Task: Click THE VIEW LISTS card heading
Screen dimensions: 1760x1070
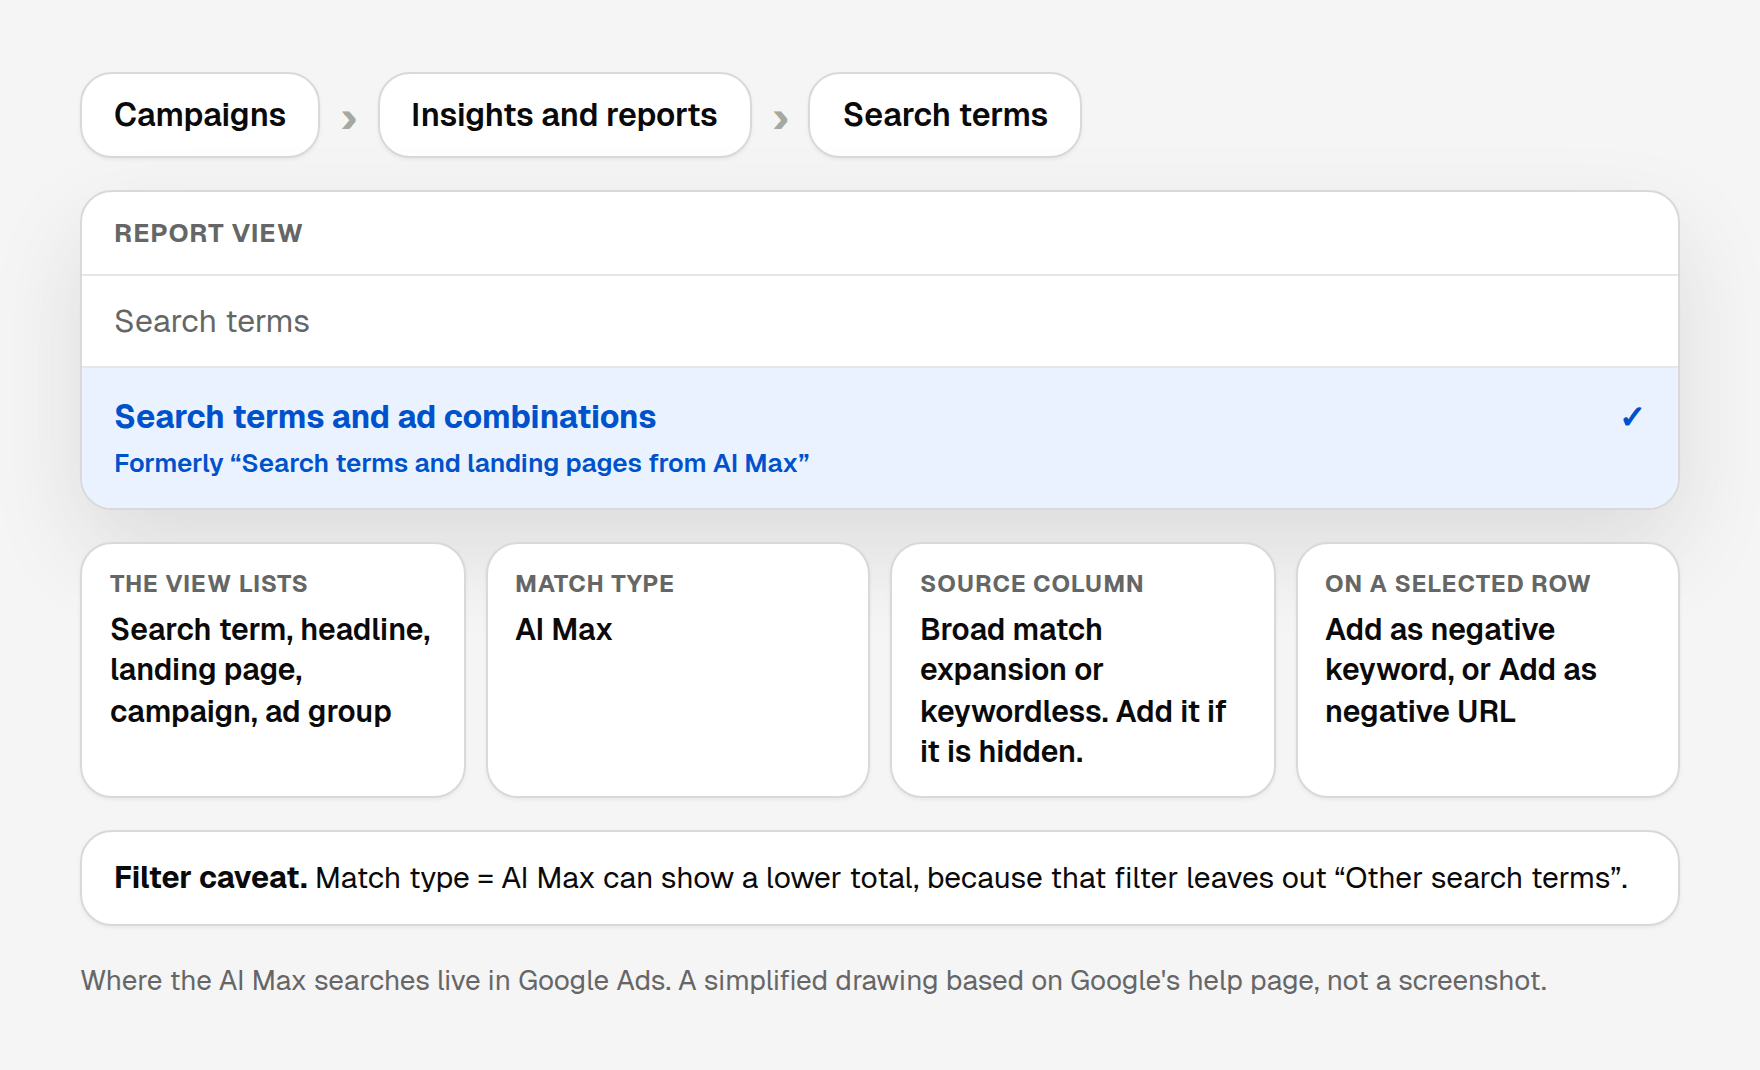Action: coord(209,584)
